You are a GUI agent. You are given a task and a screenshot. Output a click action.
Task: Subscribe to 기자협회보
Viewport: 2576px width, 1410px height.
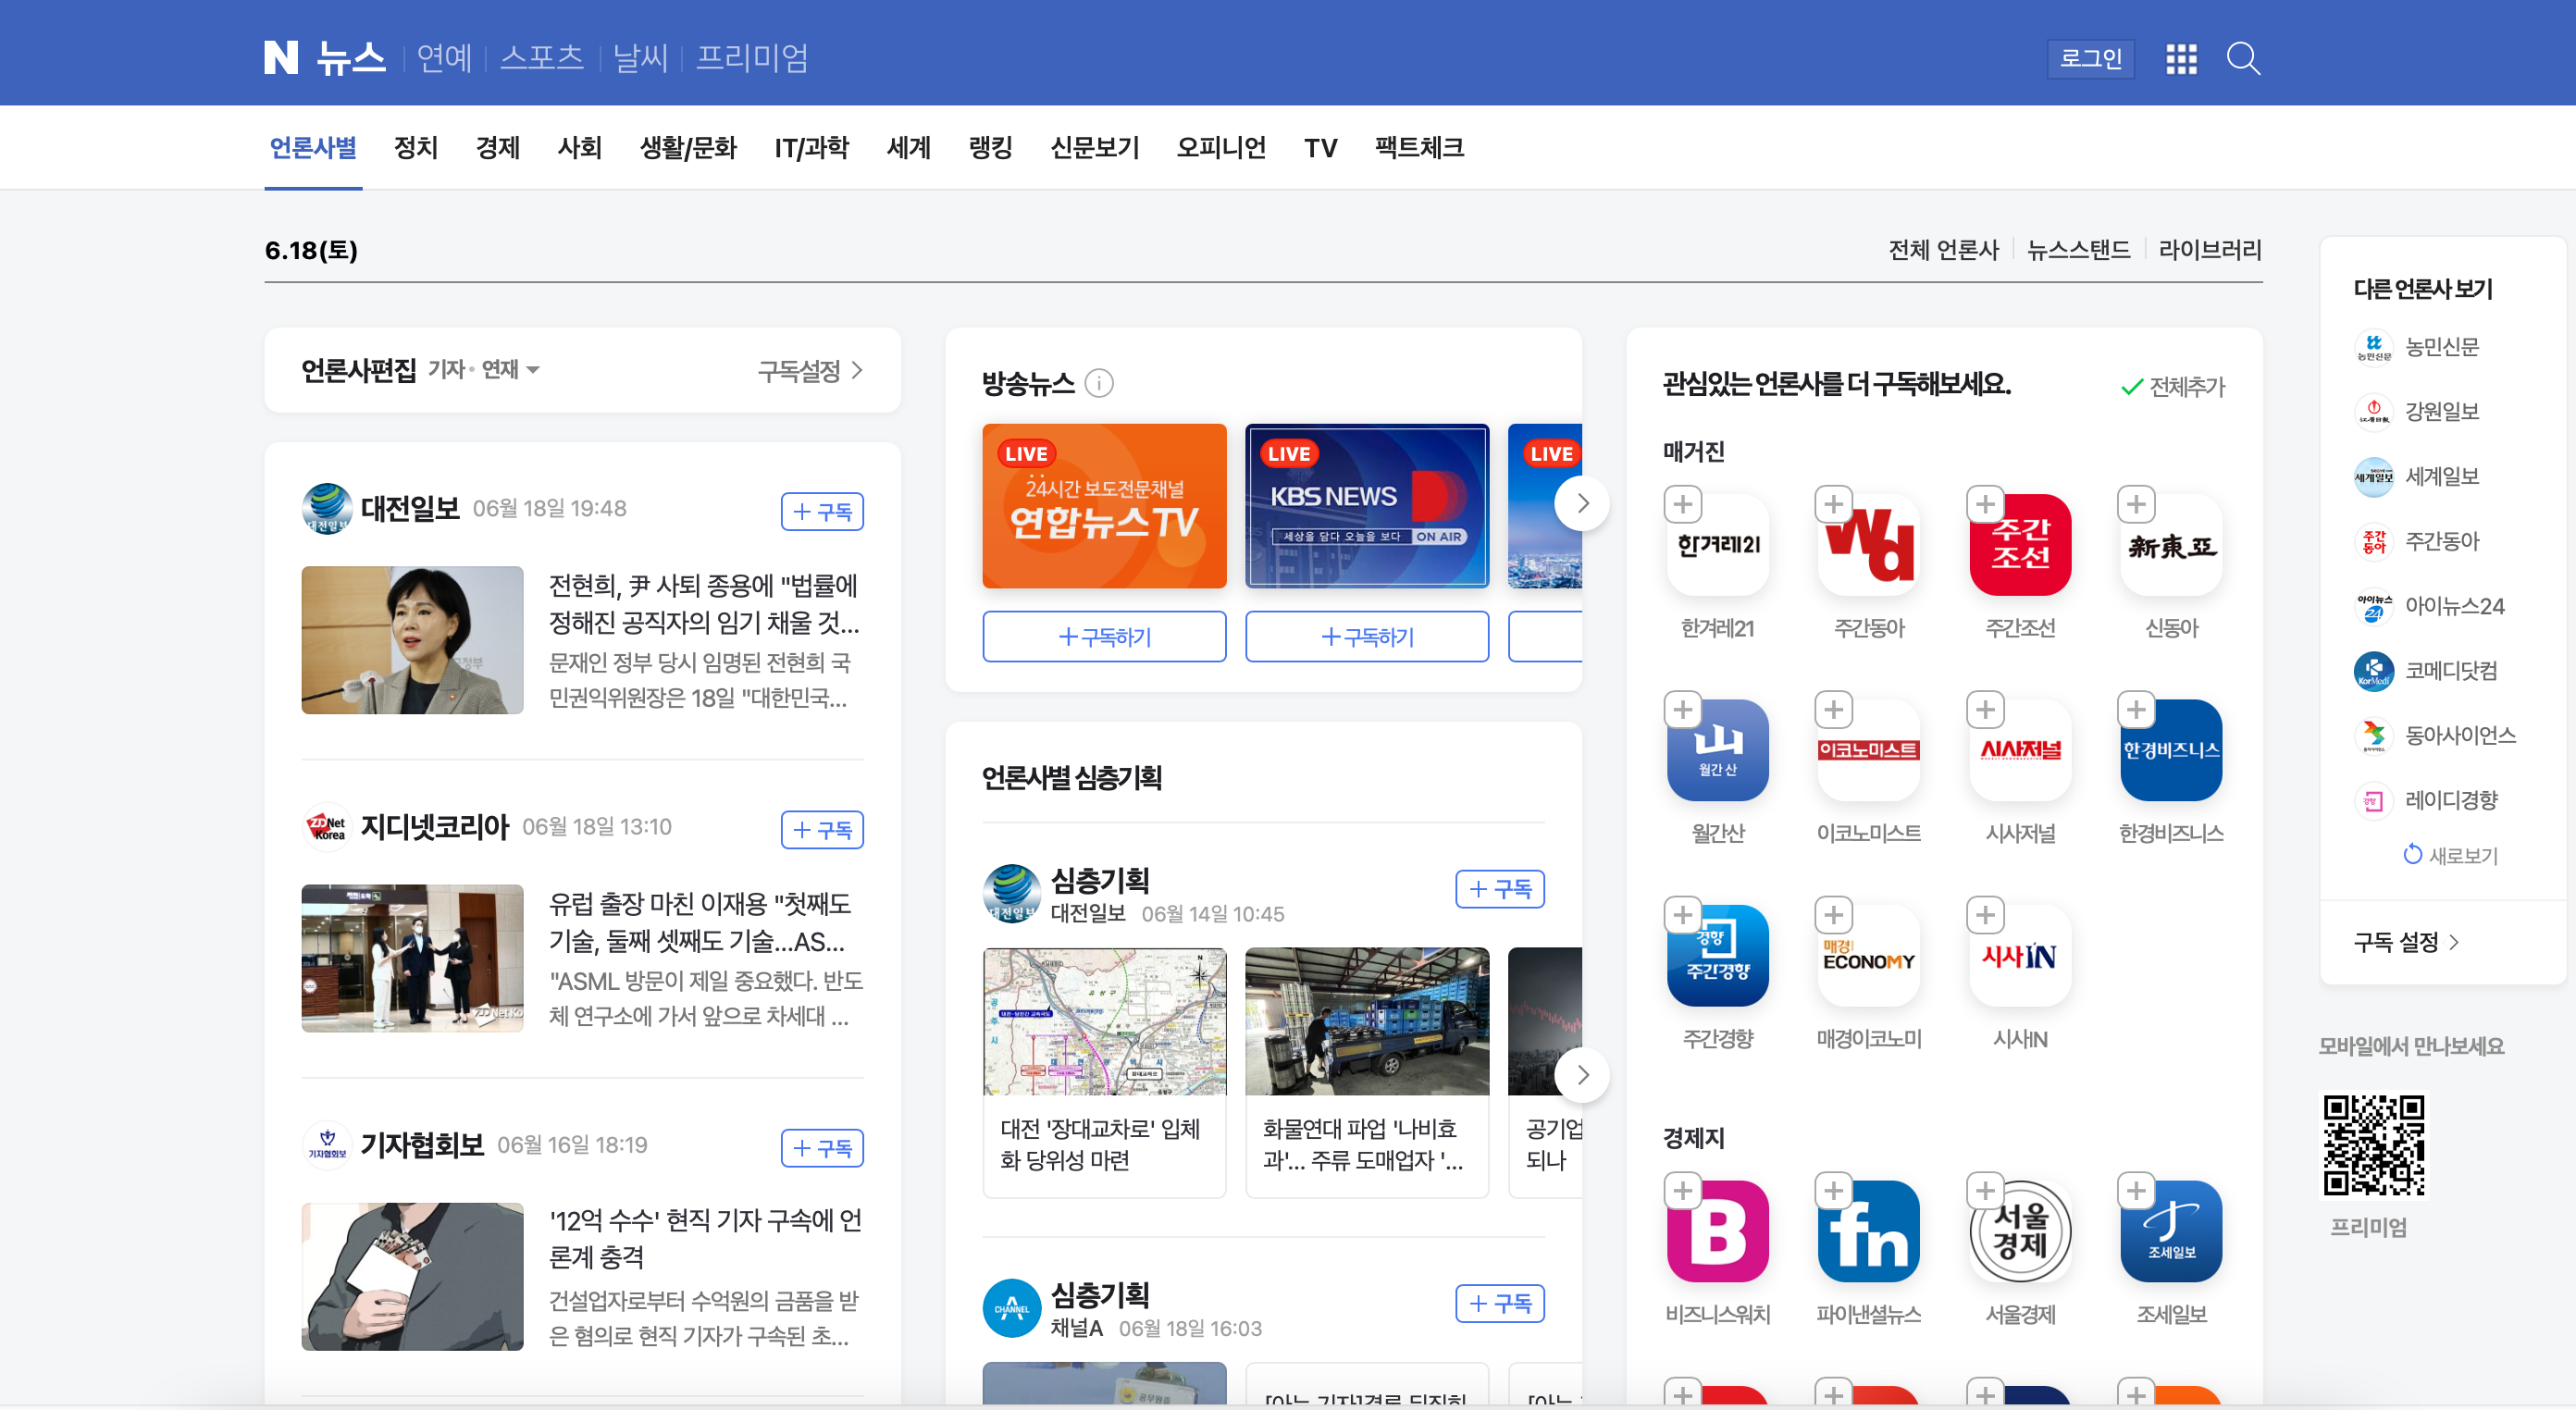(x=822, y=1148)
